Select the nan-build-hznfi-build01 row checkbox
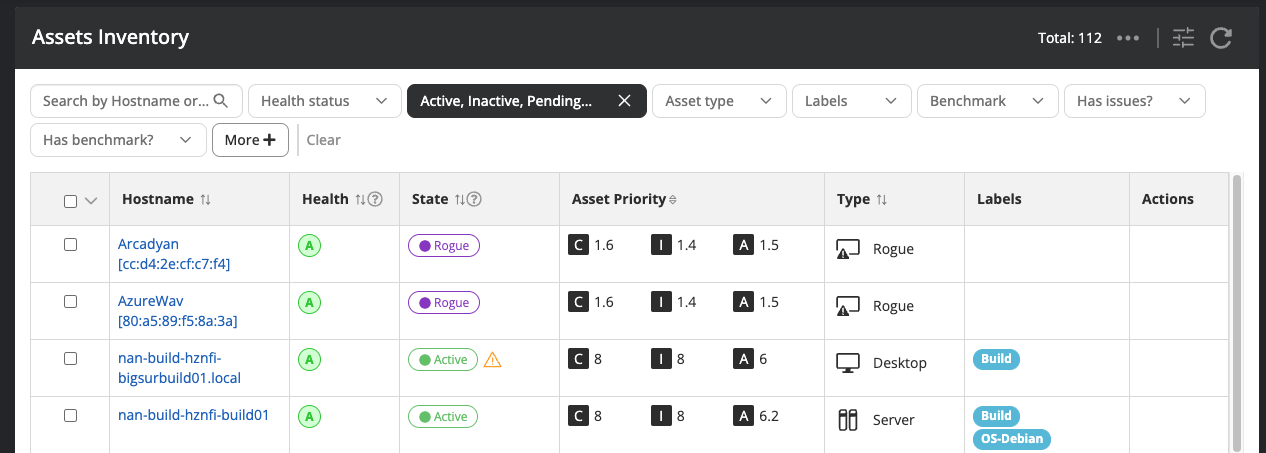The height and width of the screenshot is (453, 1266). coord(70,415)
